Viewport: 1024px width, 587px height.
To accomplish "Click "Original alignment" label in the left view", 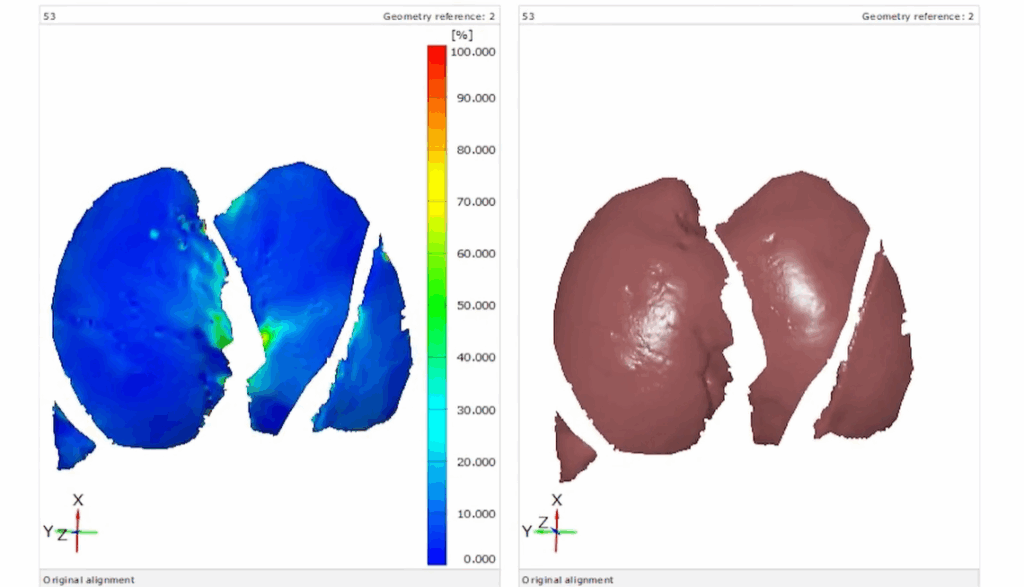I will [88, 579].
